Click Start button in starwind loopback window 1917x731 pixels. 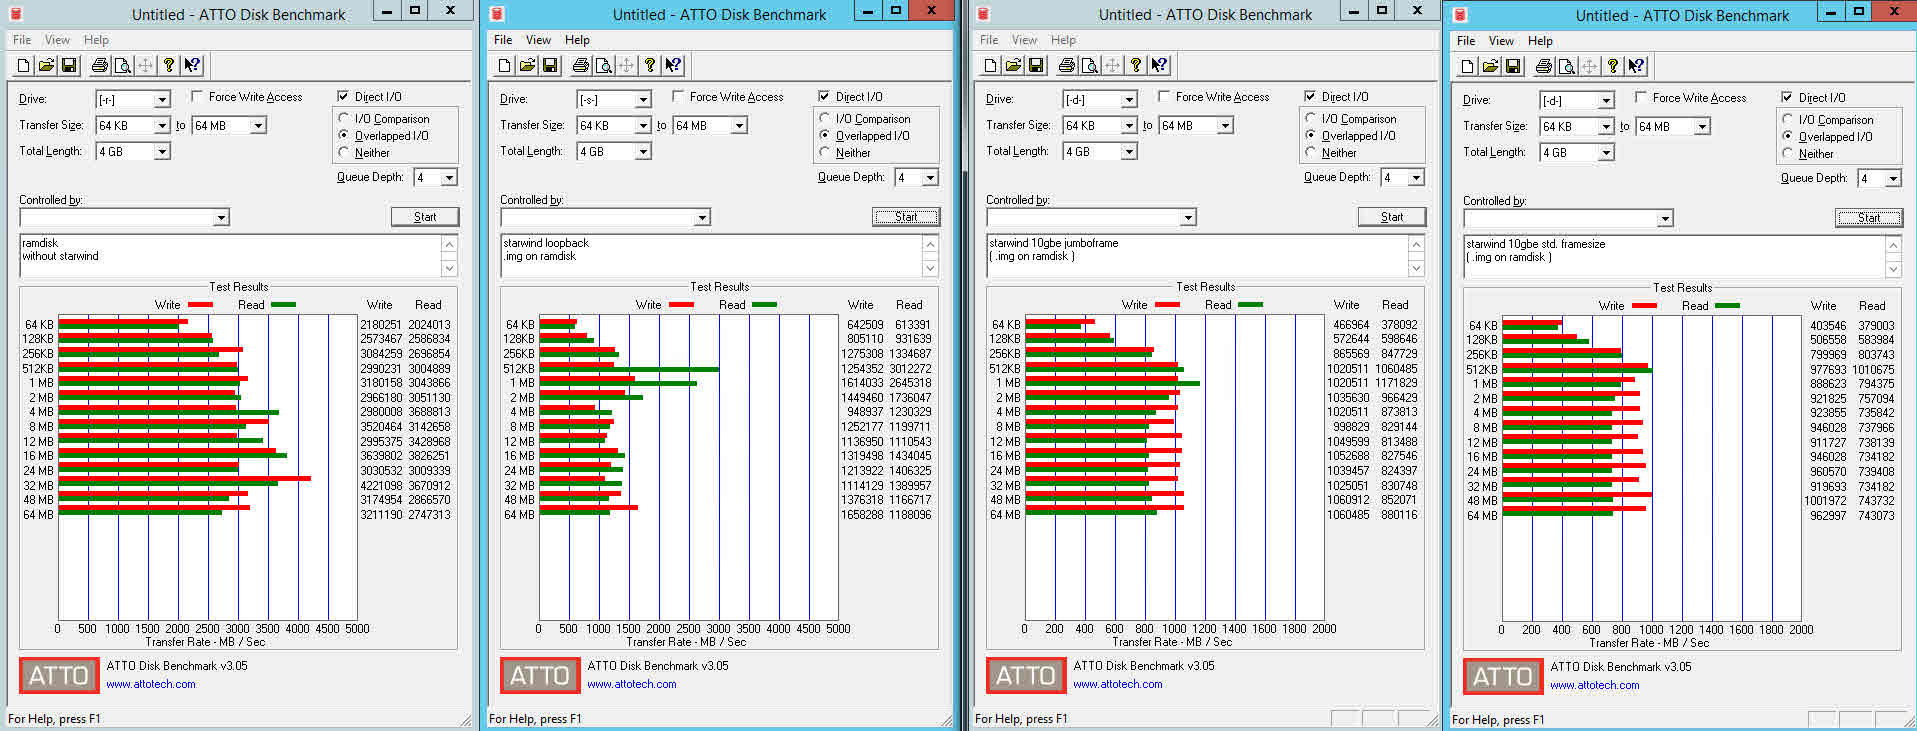point(906,217)
